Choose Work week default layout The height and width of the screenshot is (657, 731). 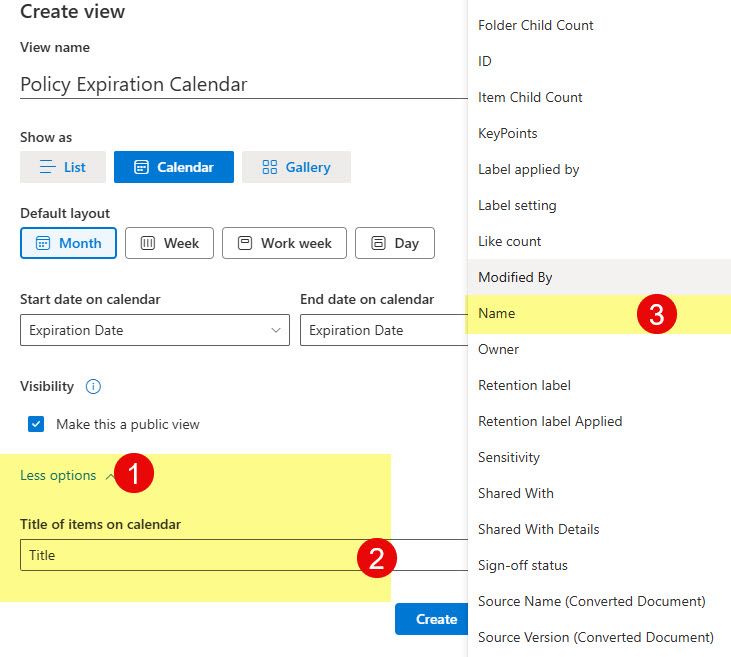(284, 243)
